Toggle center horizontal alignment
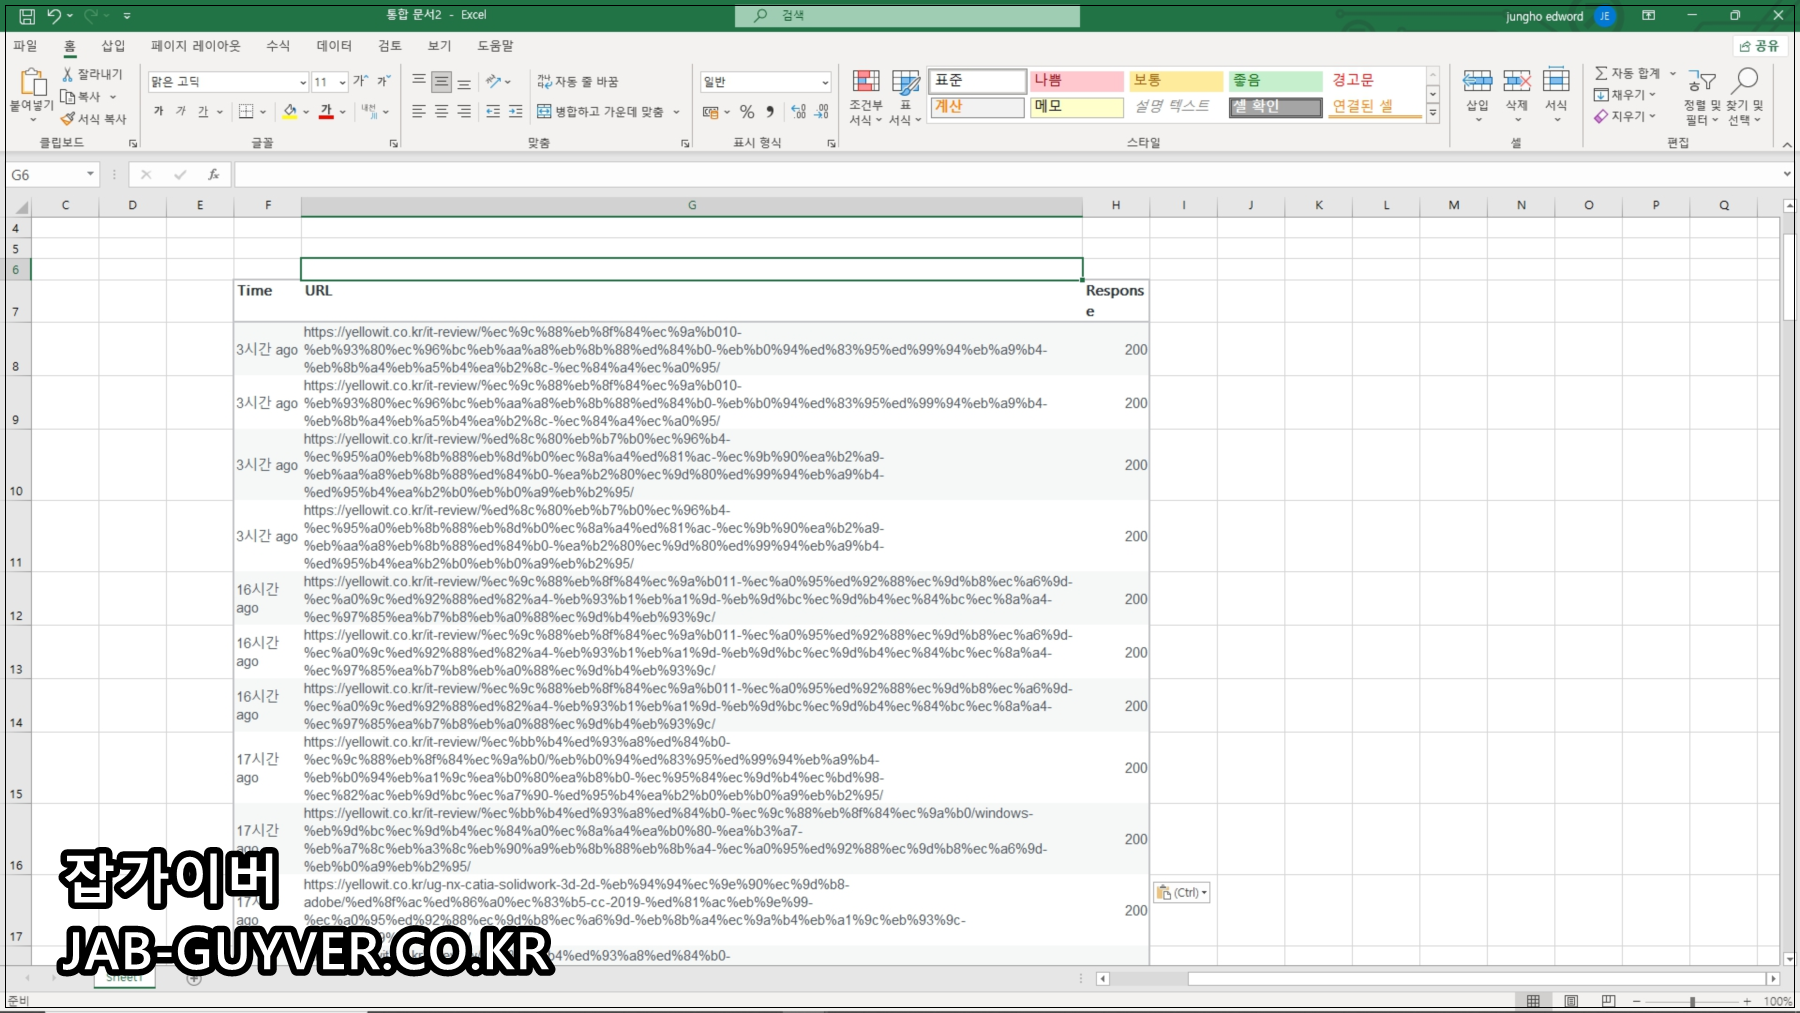This screenshot has height=1013, width=1800. pyautogui.click(x=441, y=111)
